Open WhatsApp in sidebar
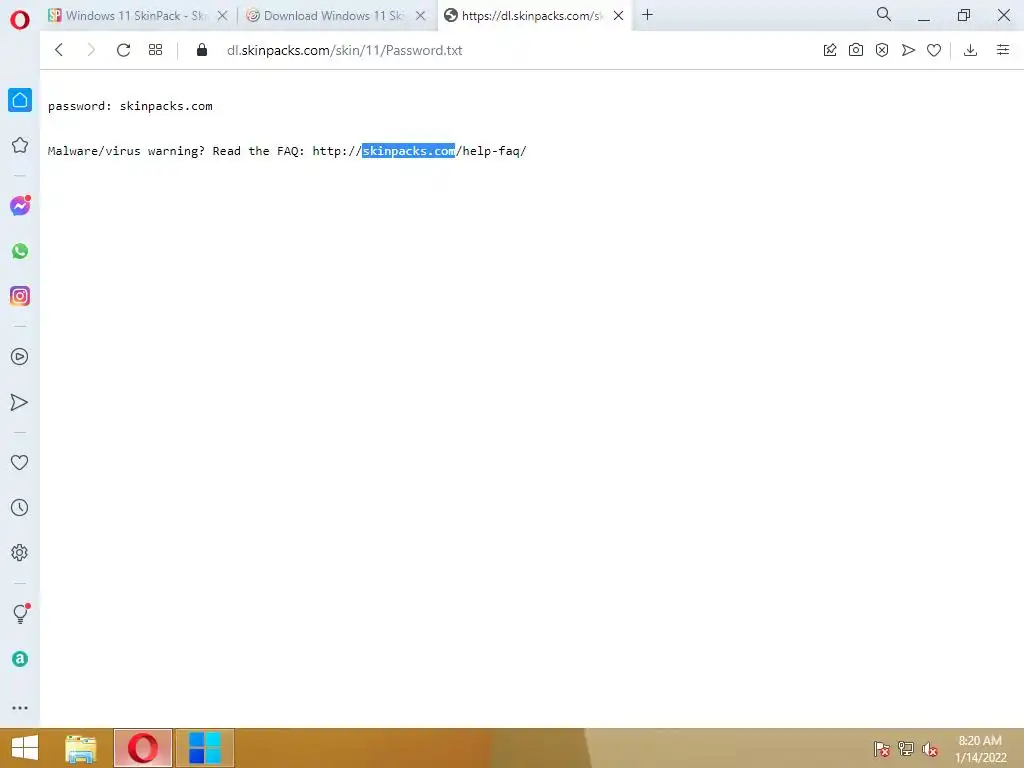The image size is (1024, 768). point(20,251)
